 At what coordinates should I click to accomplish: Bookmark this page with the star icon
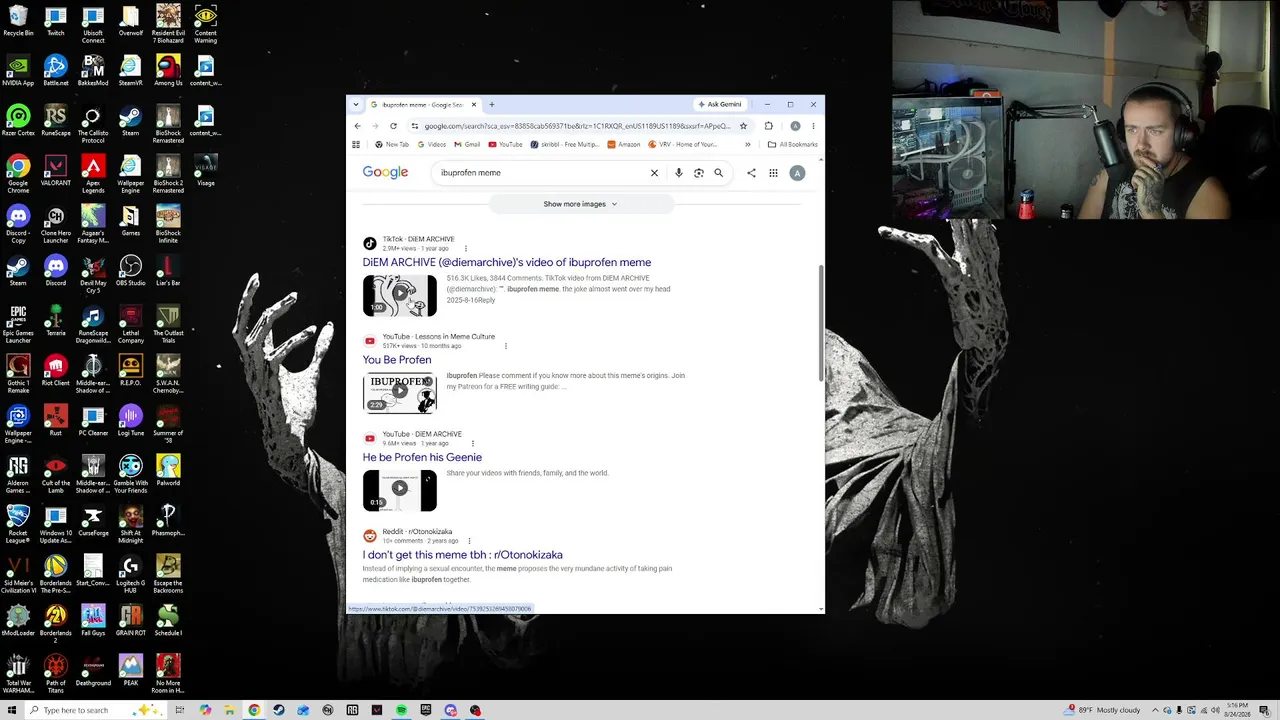pyautogui.click(x=743, y=126)
